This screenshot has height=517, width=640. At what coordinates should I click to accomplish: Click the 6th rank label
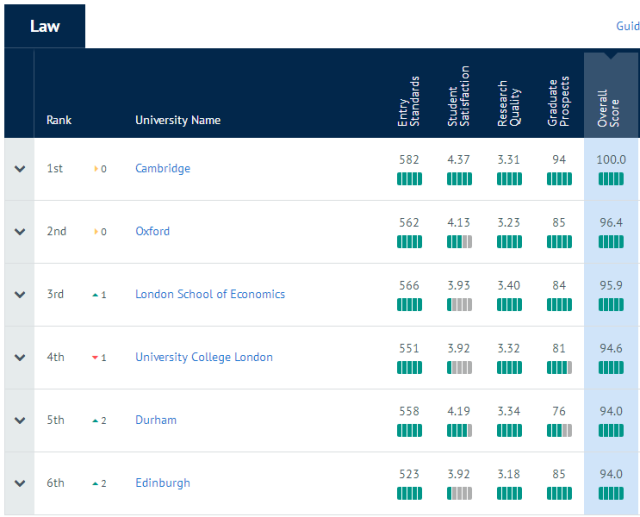56,483
